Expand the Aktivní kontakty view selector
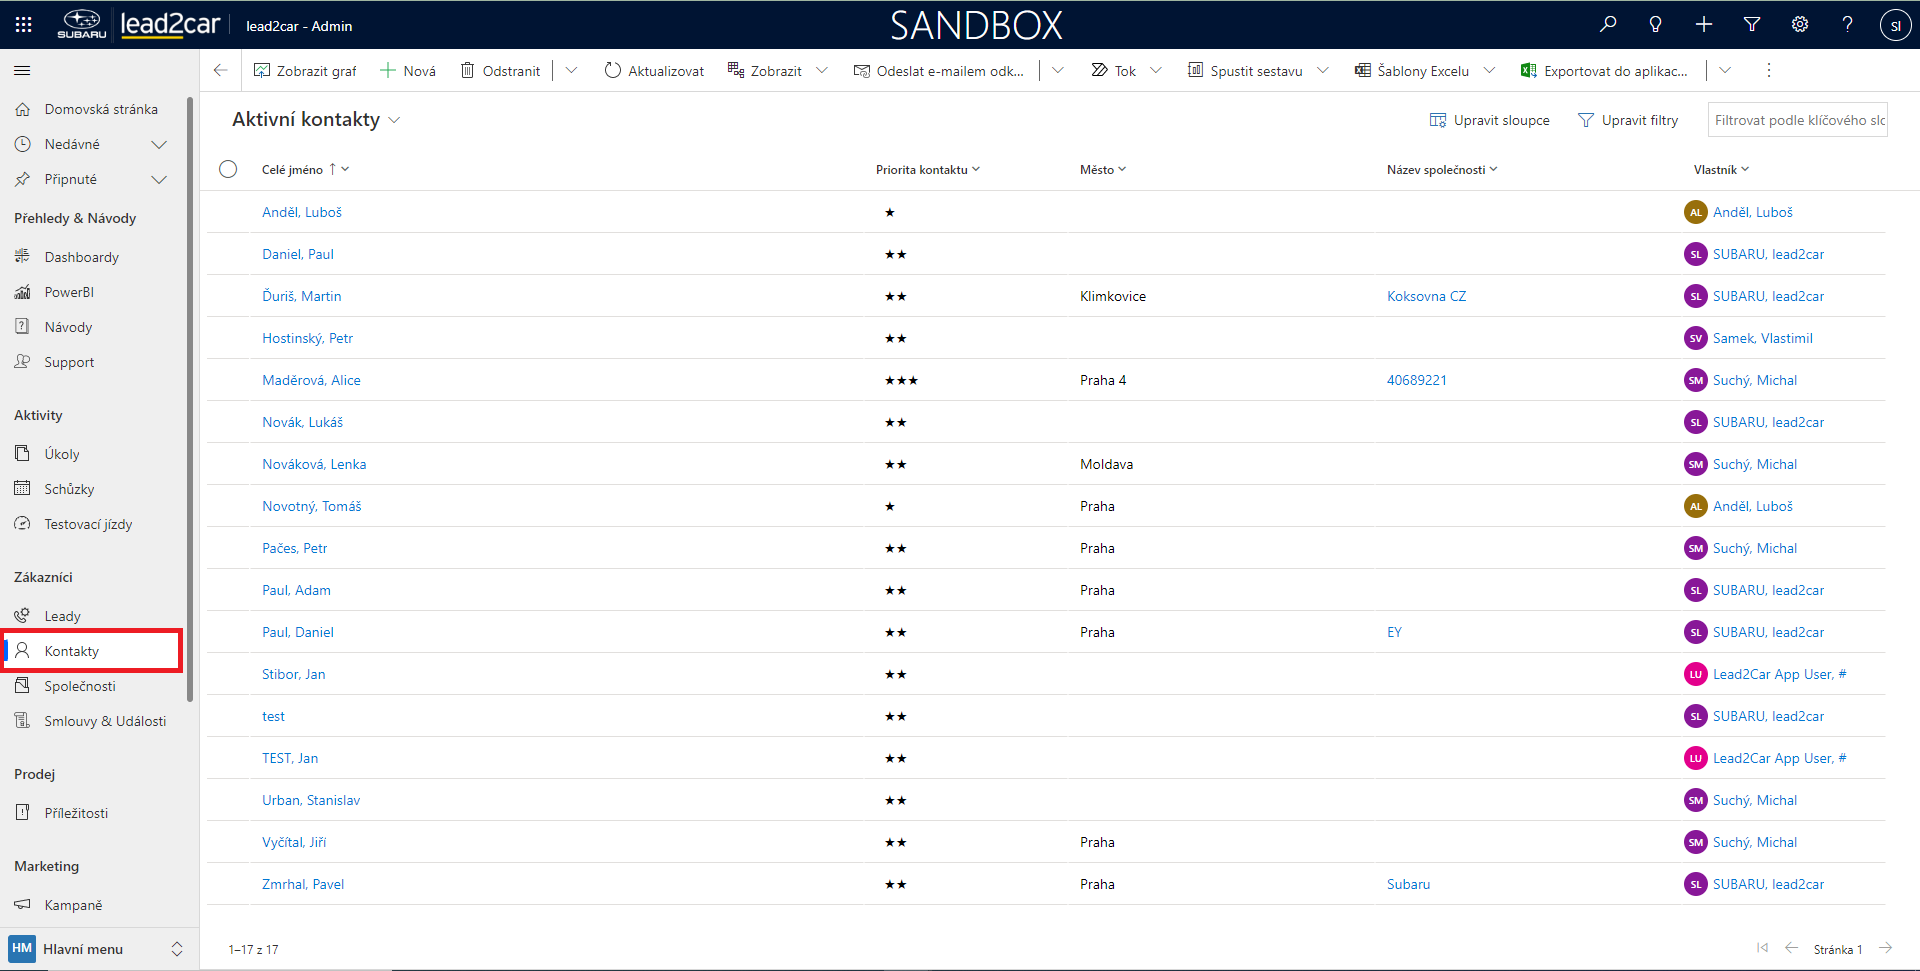This screenshot has width=1920, height=971. 394,120
